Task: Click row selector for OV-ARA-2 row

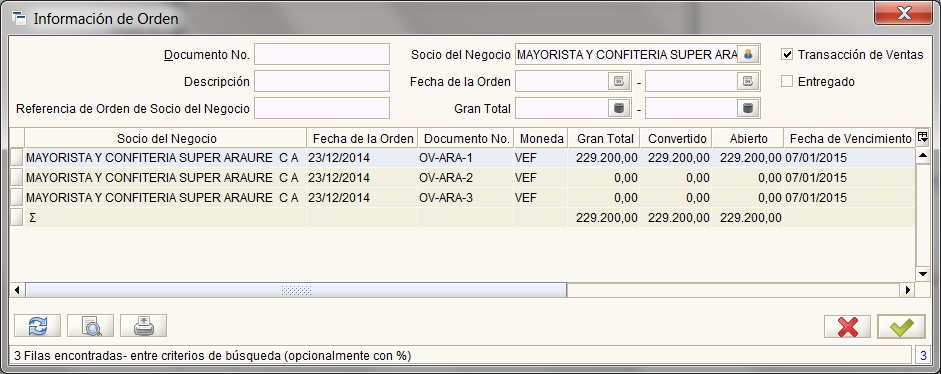Action: [x=17, y=178]
